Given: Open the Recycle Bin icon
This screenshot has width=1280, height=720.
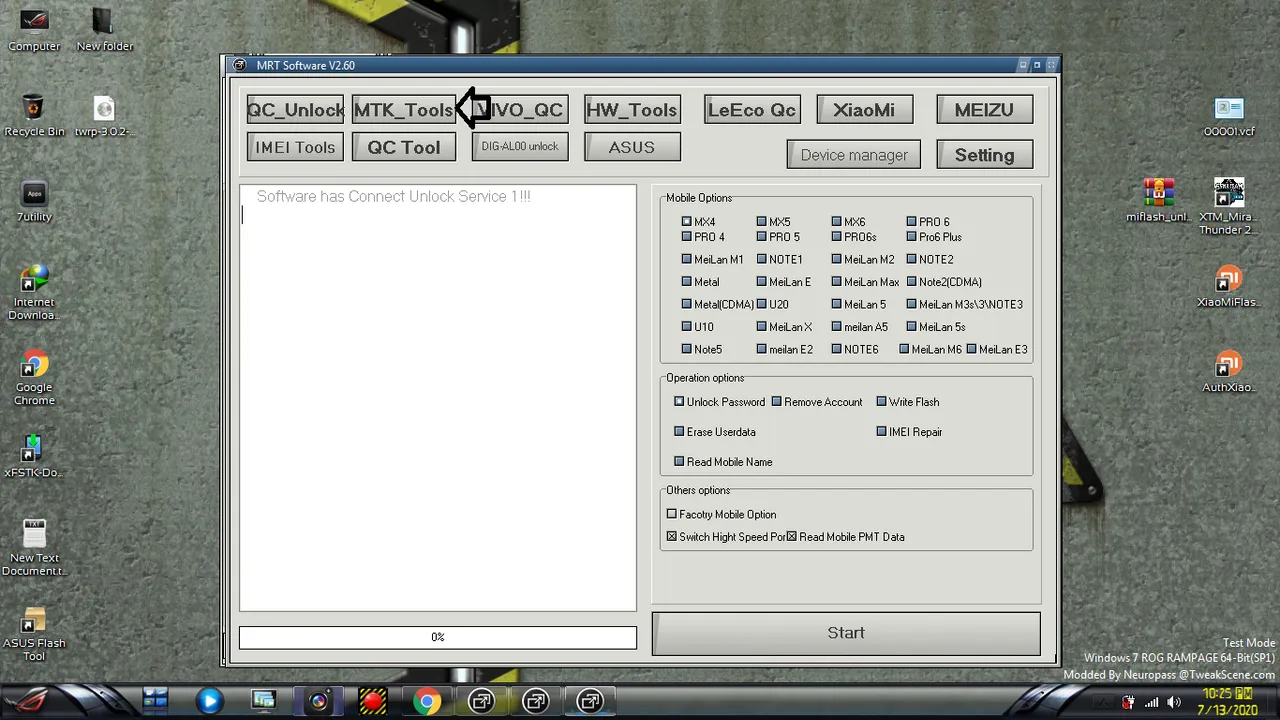Looking at the screenshot, I should (34, 115).
